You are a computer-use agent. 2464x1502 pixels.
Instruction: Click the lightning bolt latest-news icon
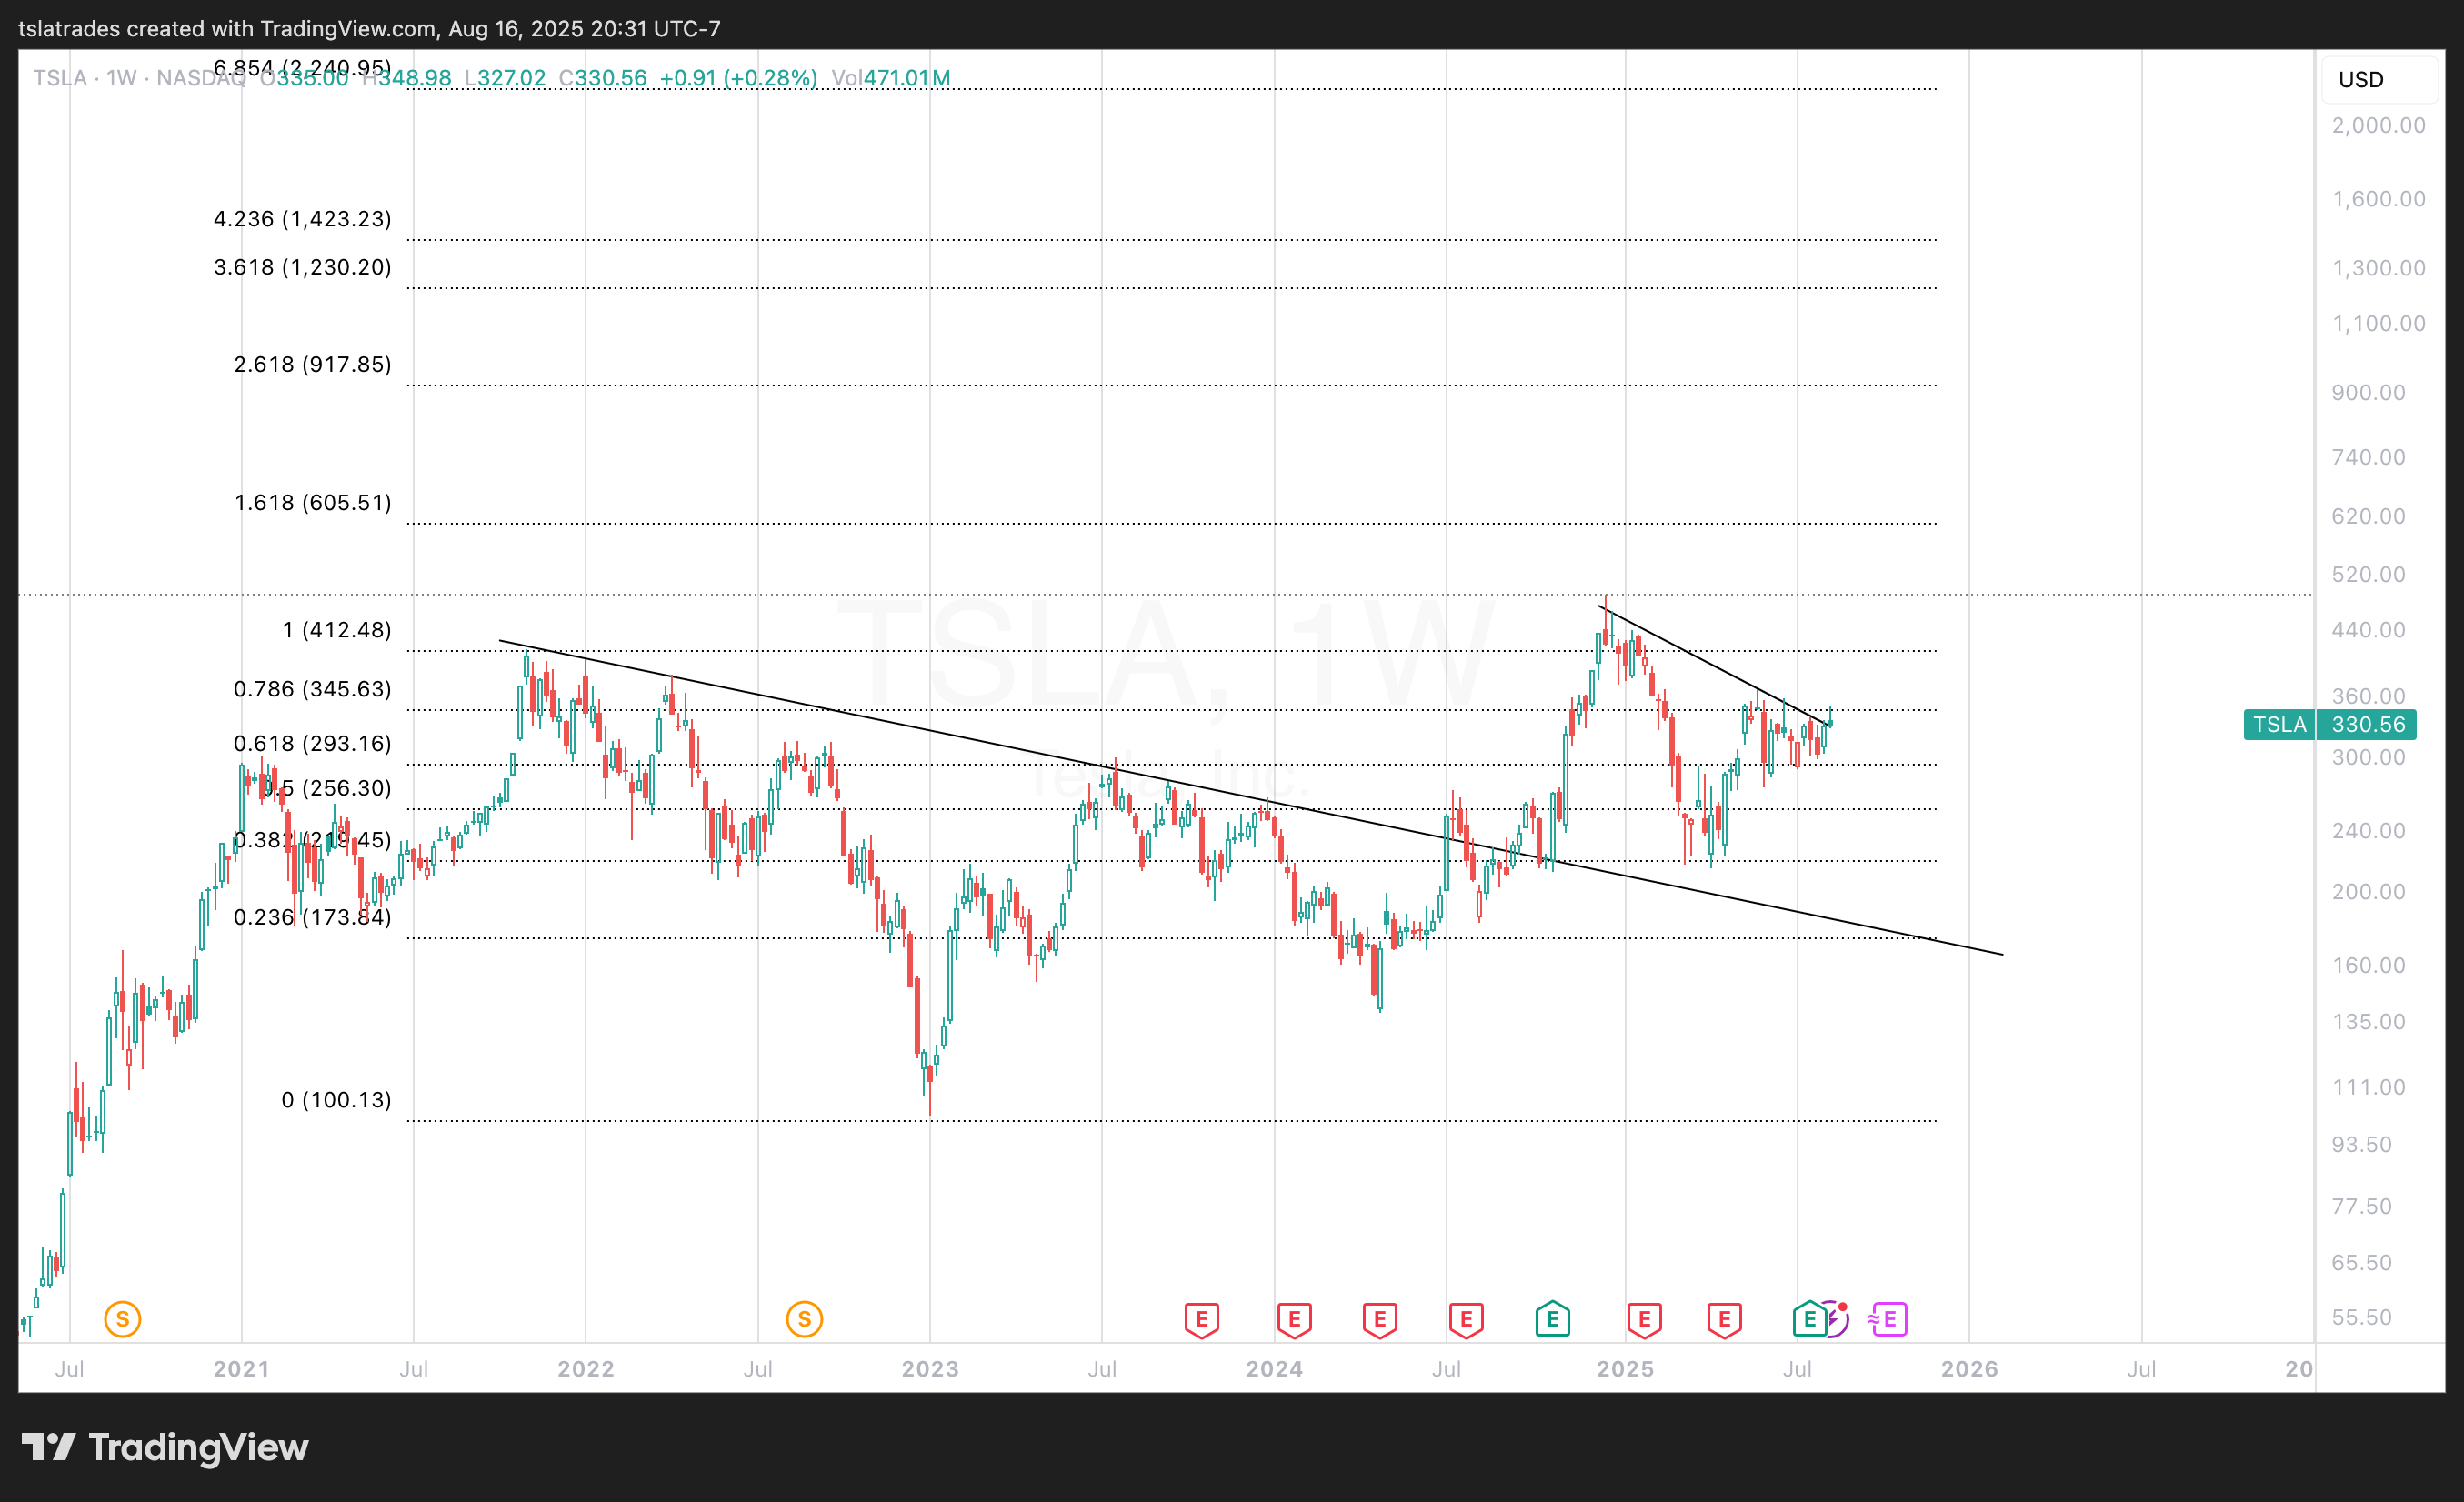pyautogui.click(x=1836, y=1320)
